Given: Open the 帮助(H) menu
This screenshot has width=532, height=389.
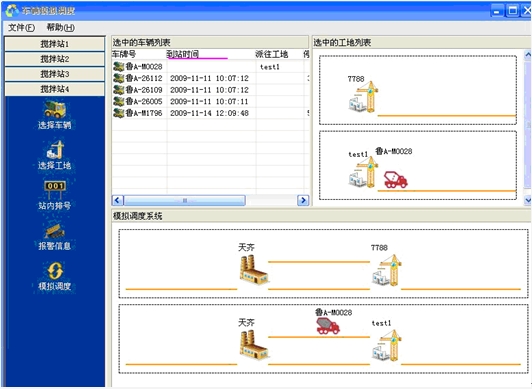Looking at the screenshot, I should coord(61,27).
